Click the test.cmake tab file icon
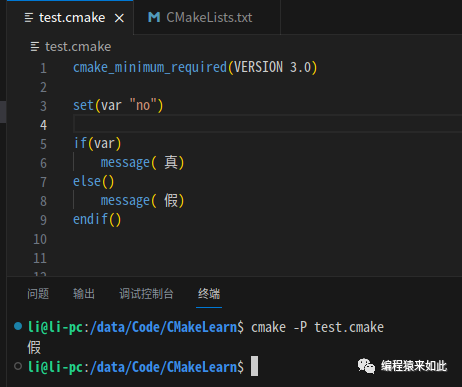This screenshot has height=387, width=462. coord(29,18)
